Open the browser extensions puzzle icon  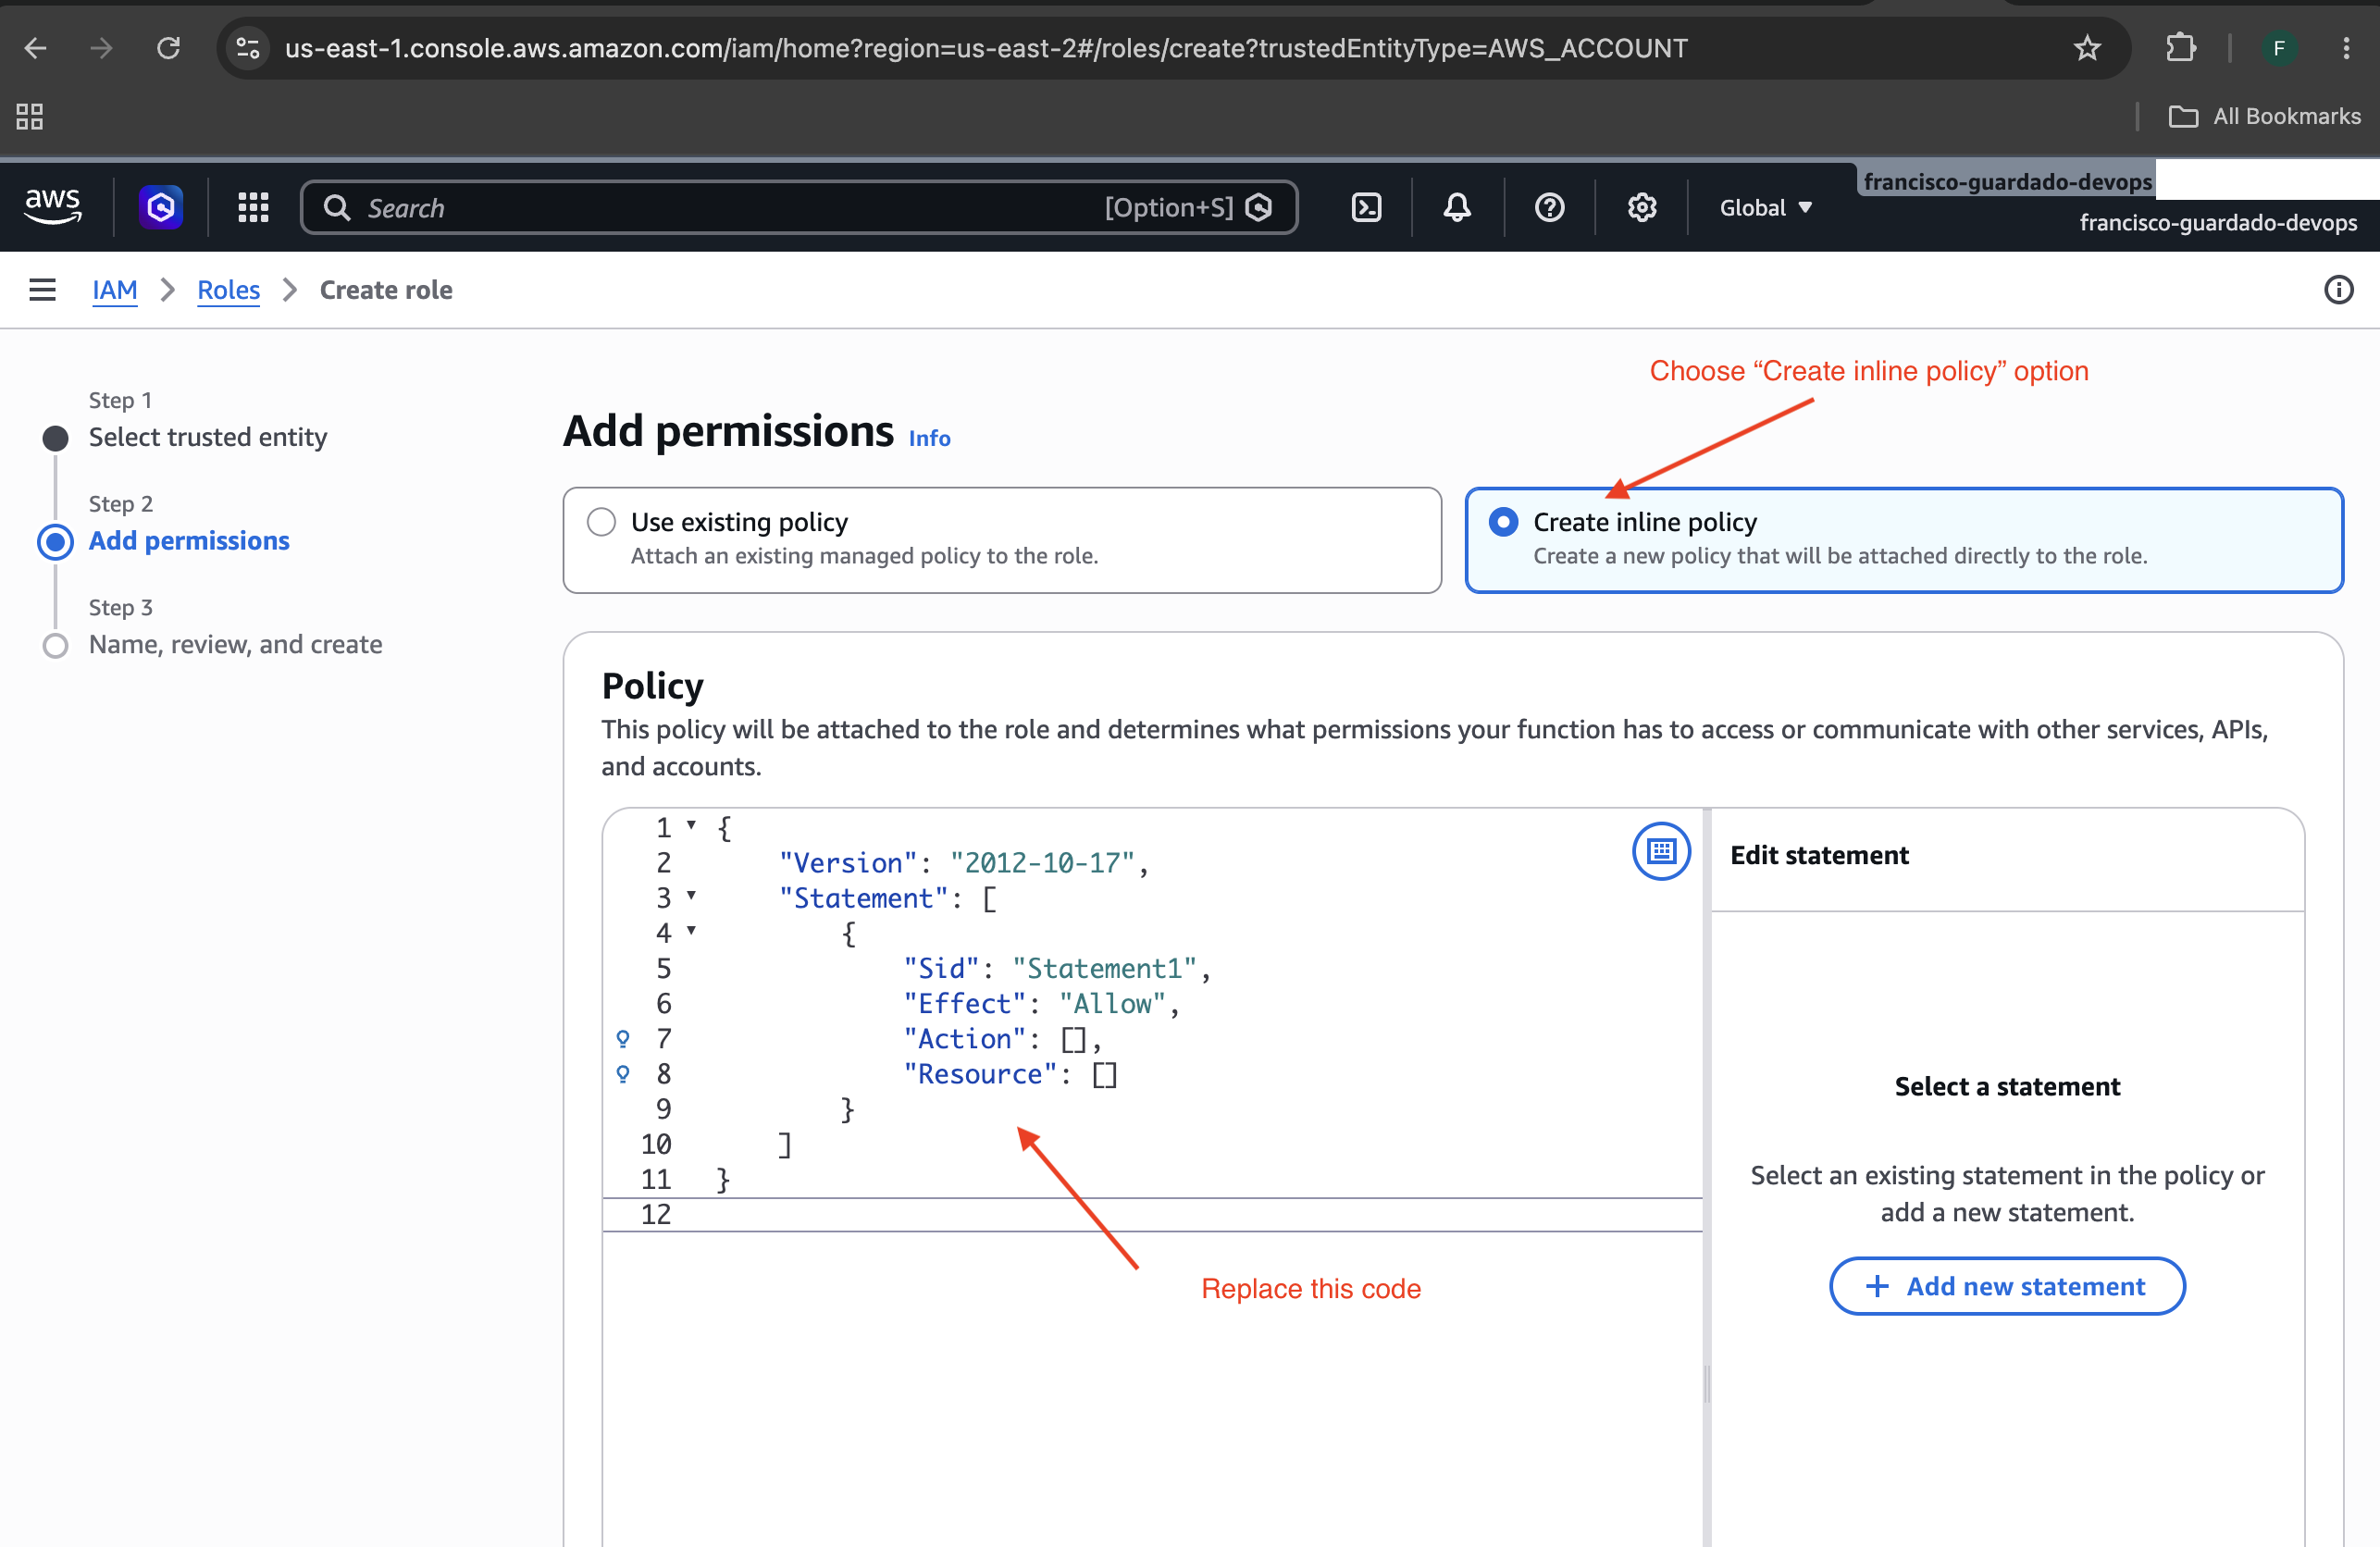[2180, 47]
